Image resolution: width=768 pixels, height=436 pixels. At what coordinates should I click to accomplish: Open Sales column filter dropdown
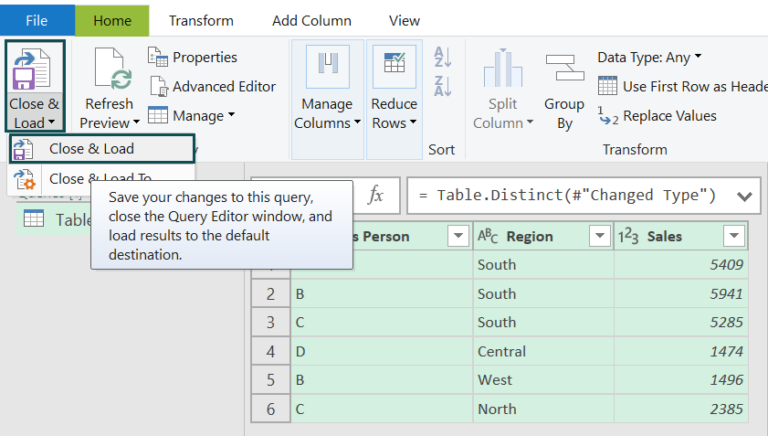click(733, 236)
